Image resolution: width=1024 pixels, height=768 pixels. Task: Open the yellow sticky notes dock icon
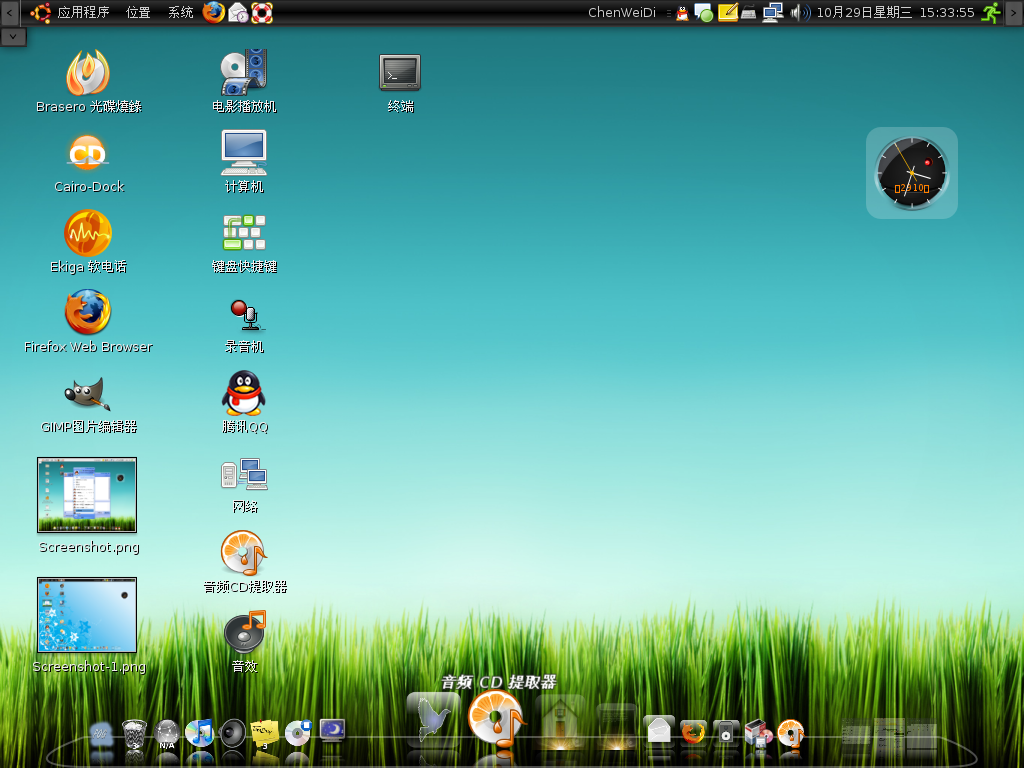(x=264, y=733)
